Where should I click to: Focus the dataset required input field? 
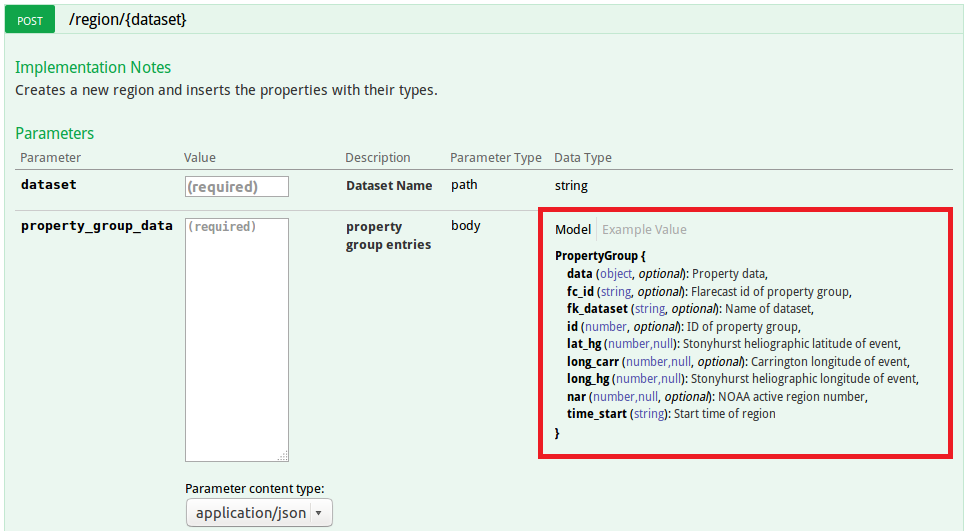click(237, 187)
